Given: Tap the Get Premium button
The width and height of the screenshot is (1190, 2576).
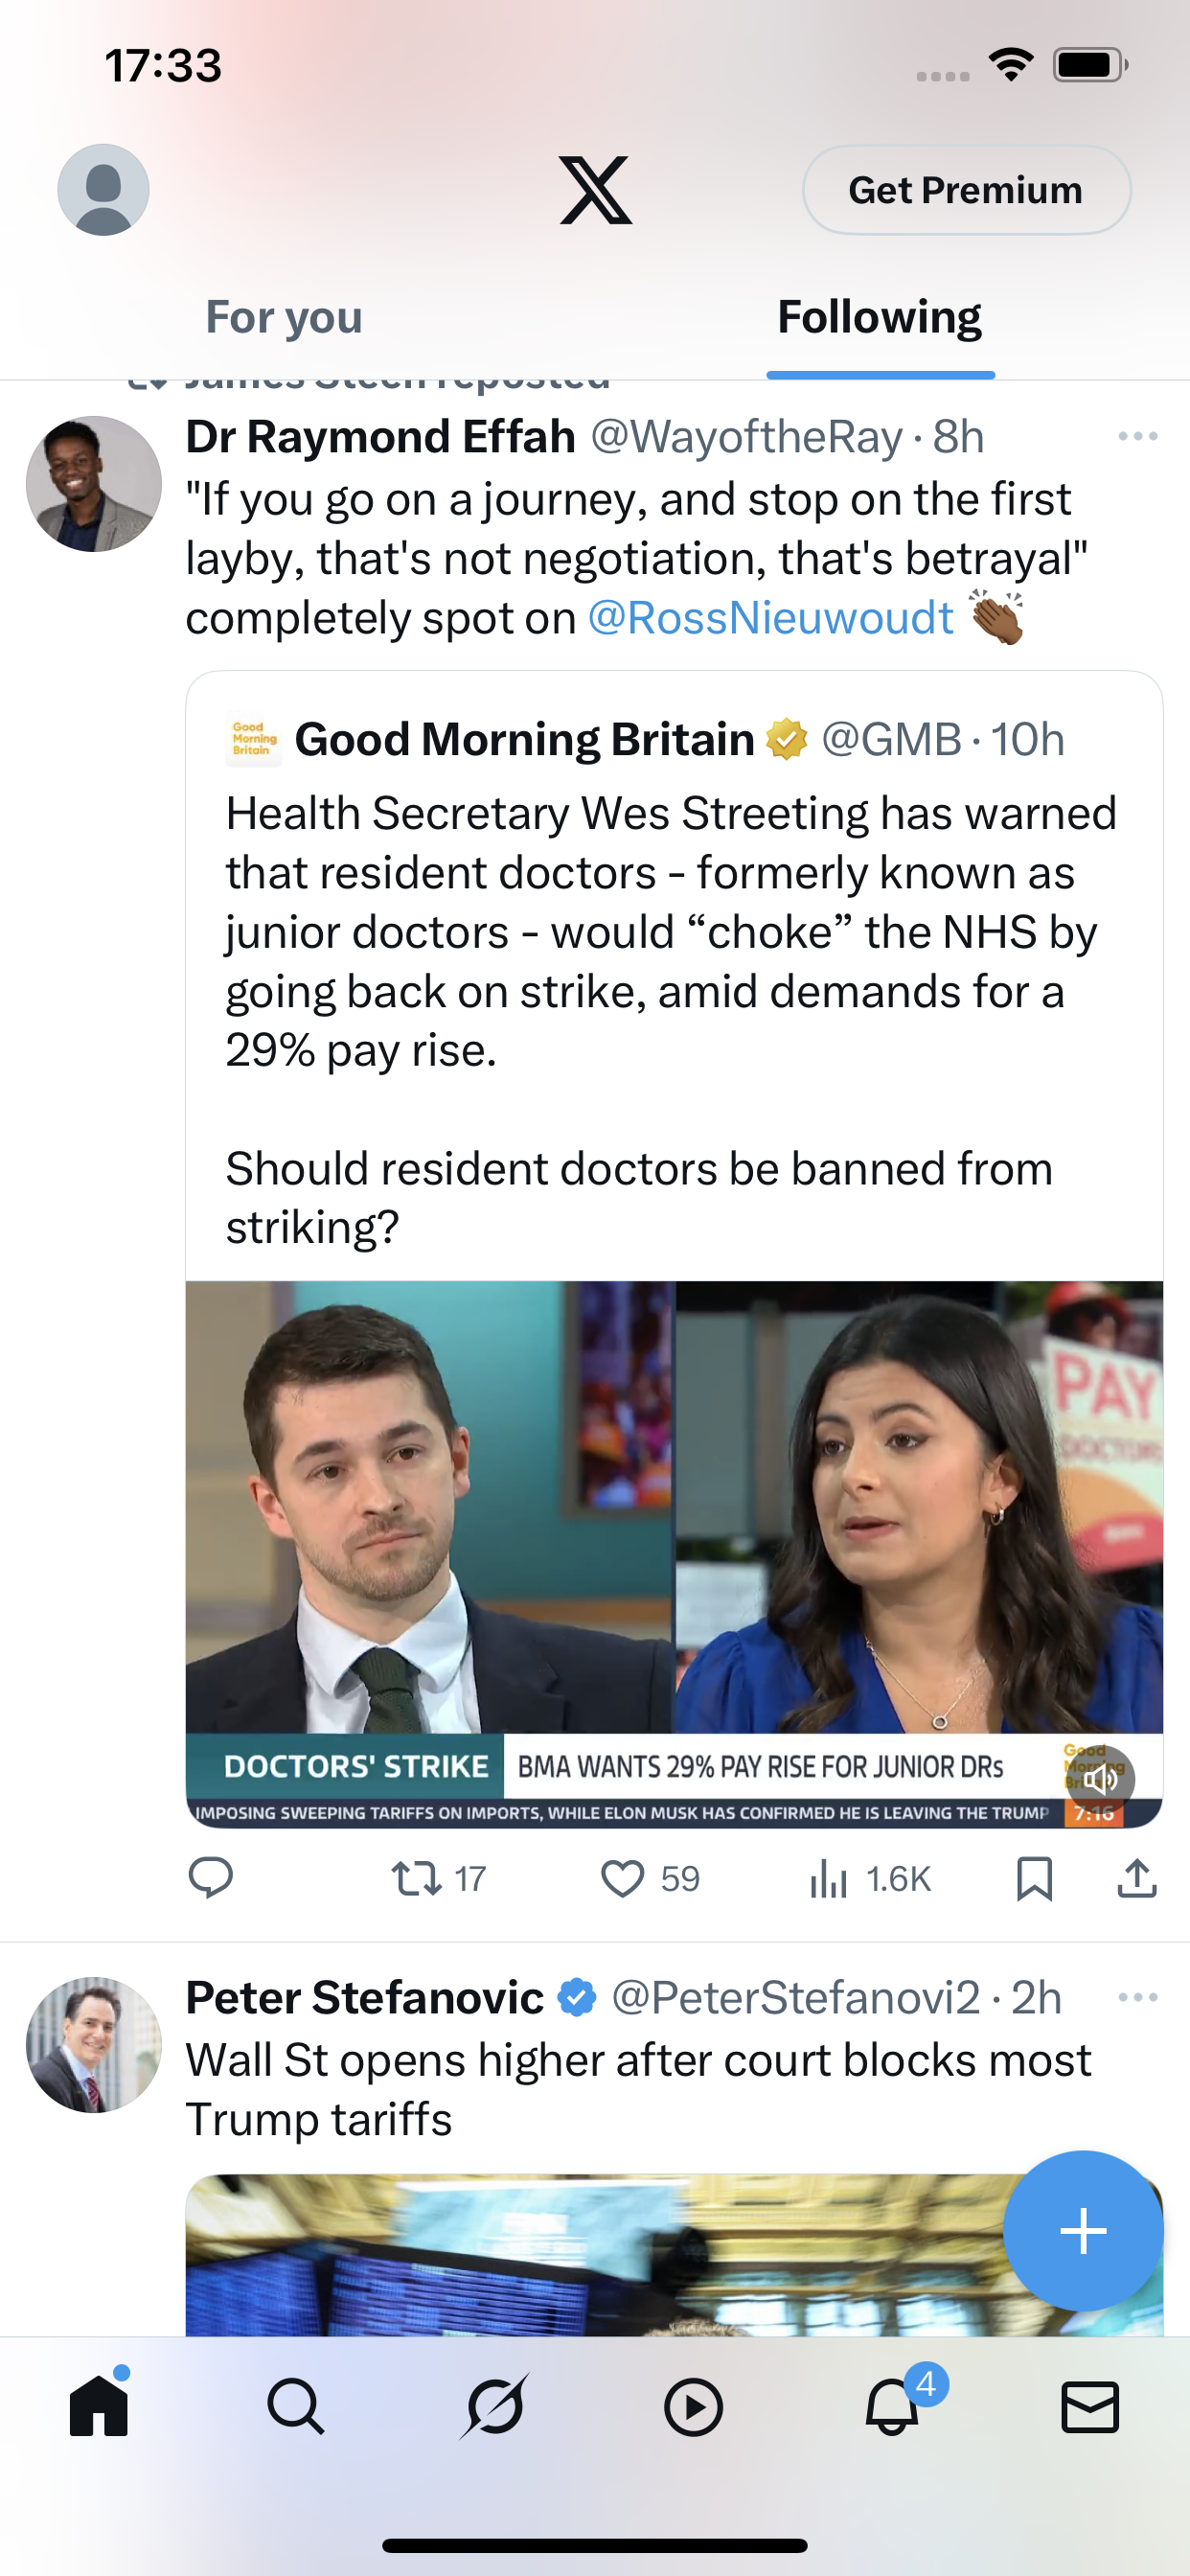Looking at the screenshot, I should (x=966, y=190).
